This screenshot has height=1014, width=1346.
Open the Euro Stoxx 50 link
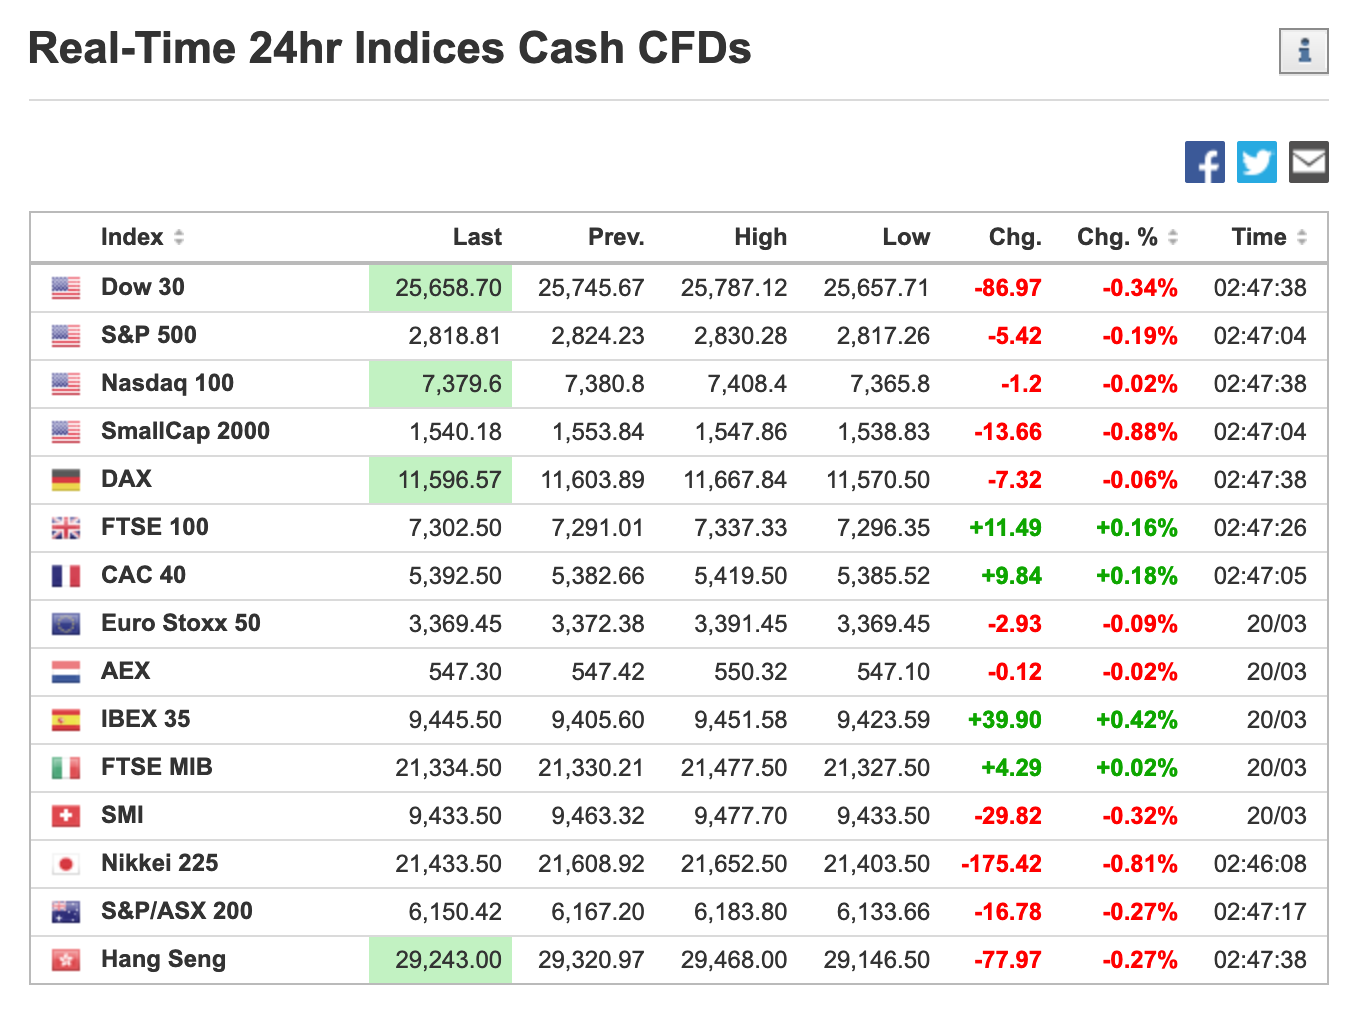pos(180,623)
